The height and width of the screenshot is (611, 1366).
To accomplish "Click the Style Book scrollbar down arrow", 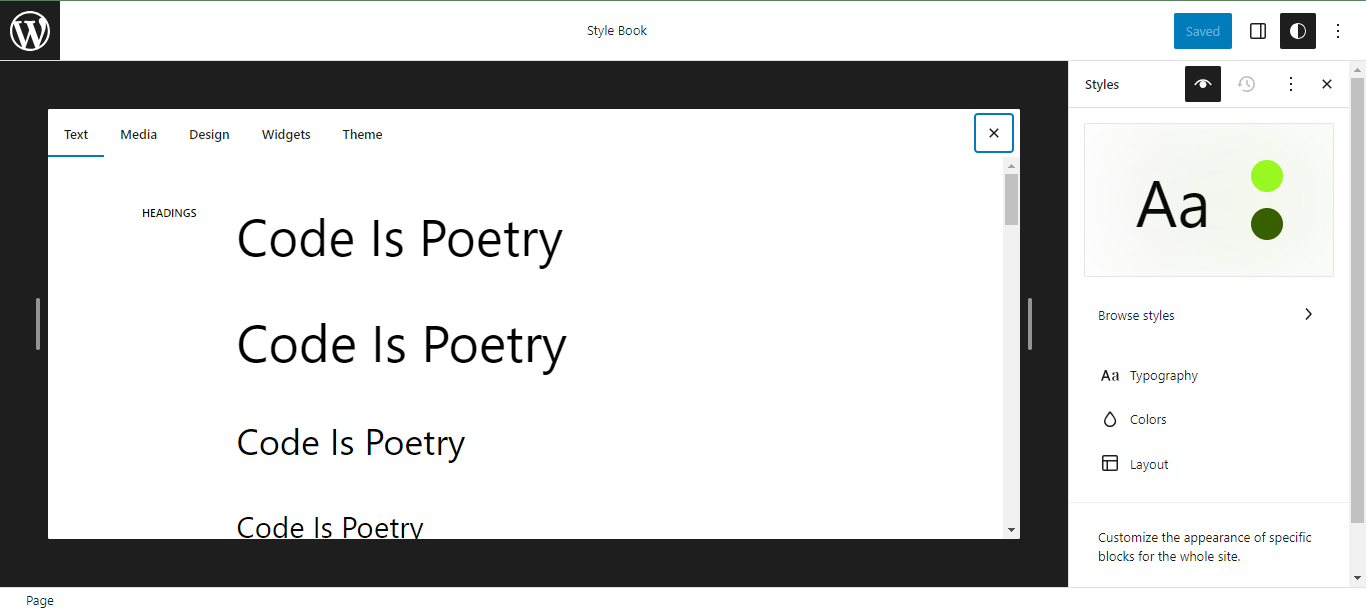I will point(1011,530).
